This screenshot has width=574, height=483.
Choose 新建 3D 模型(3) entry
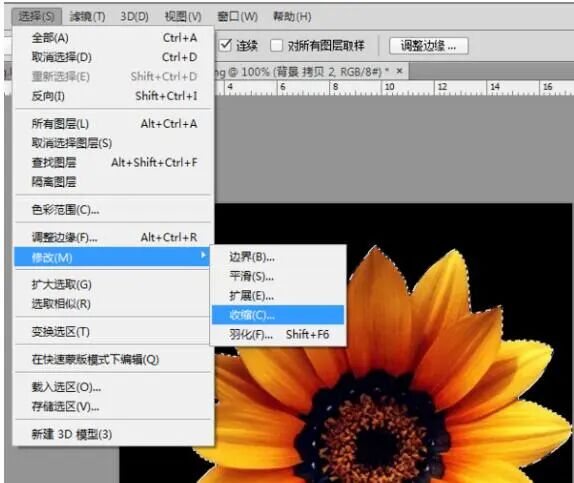[114, 434]
